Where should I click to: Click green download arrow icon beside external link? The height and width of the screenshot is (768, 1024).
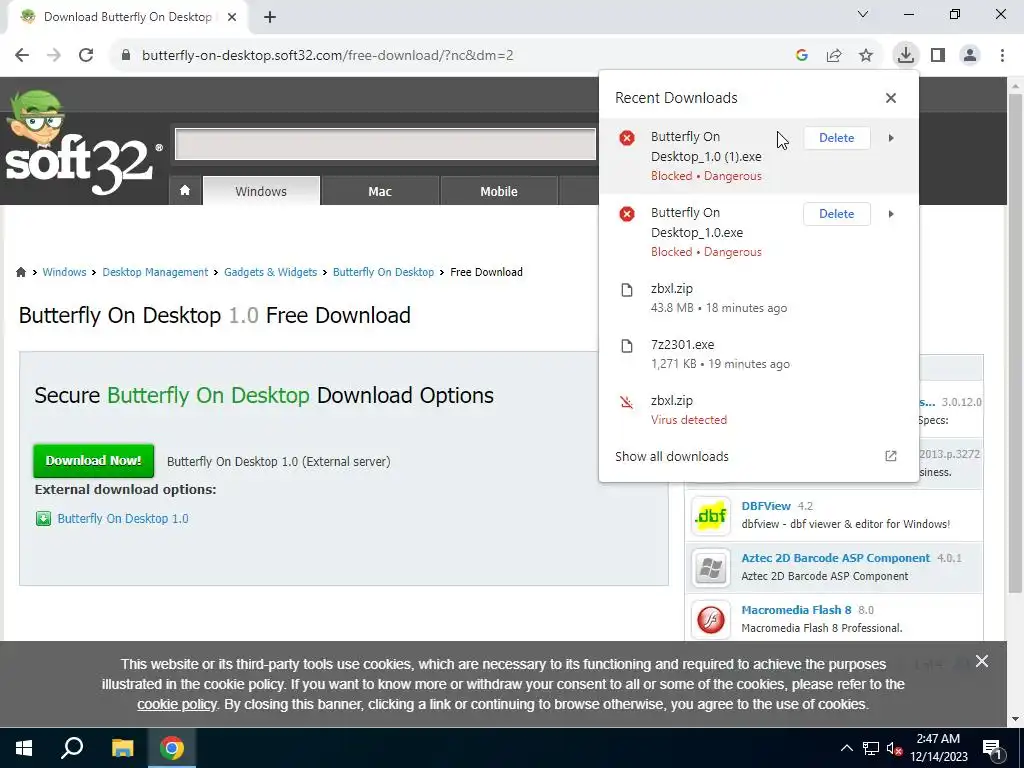click(43, 519)
